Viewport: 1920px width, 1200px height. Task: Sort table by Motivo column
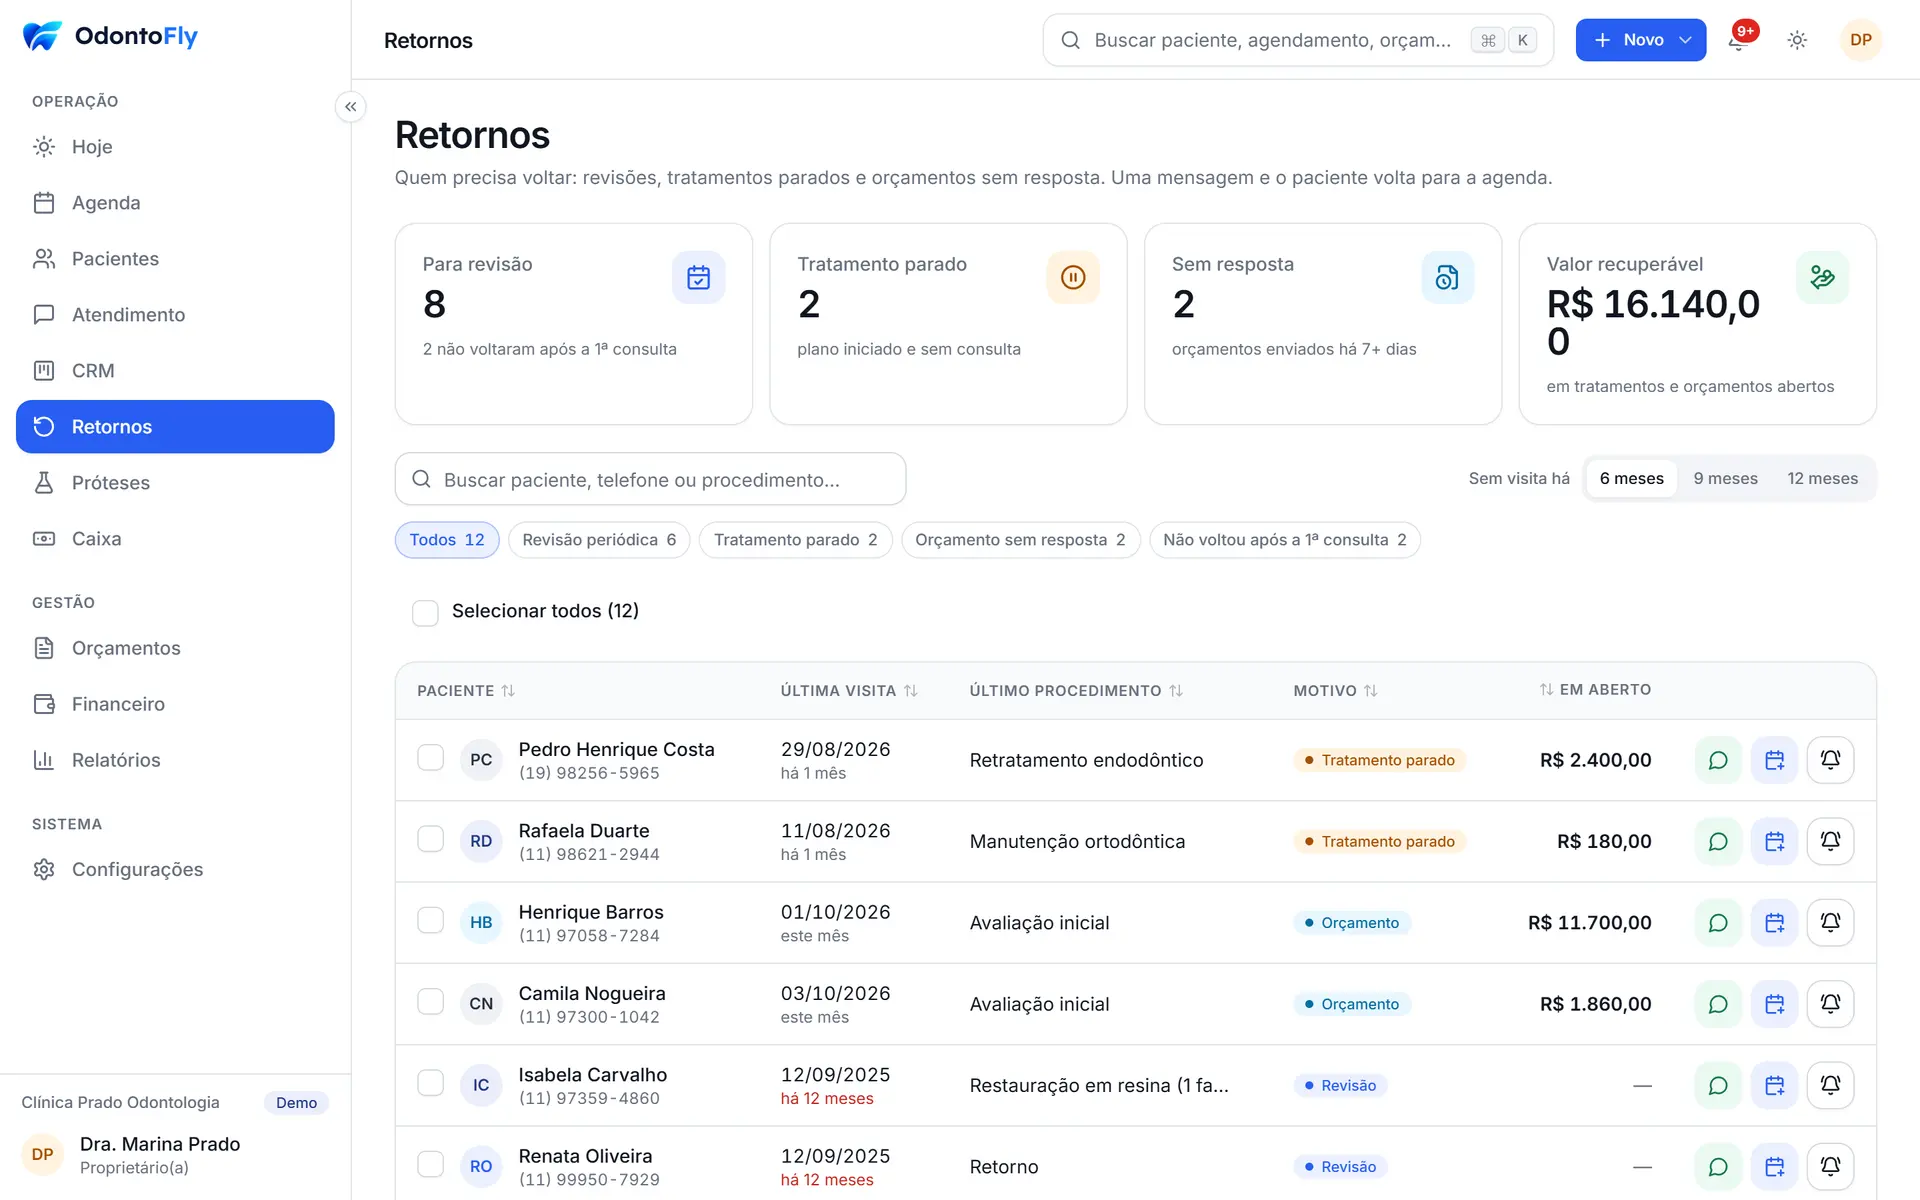[1335, 691]
